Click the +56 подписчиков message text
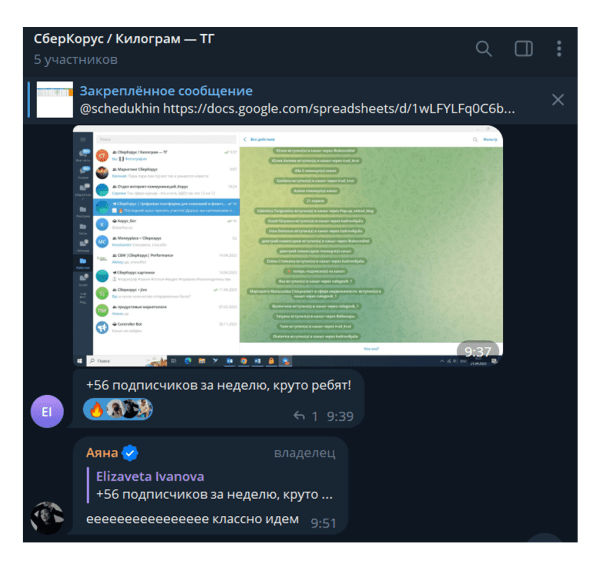 [x=218, y=385]
